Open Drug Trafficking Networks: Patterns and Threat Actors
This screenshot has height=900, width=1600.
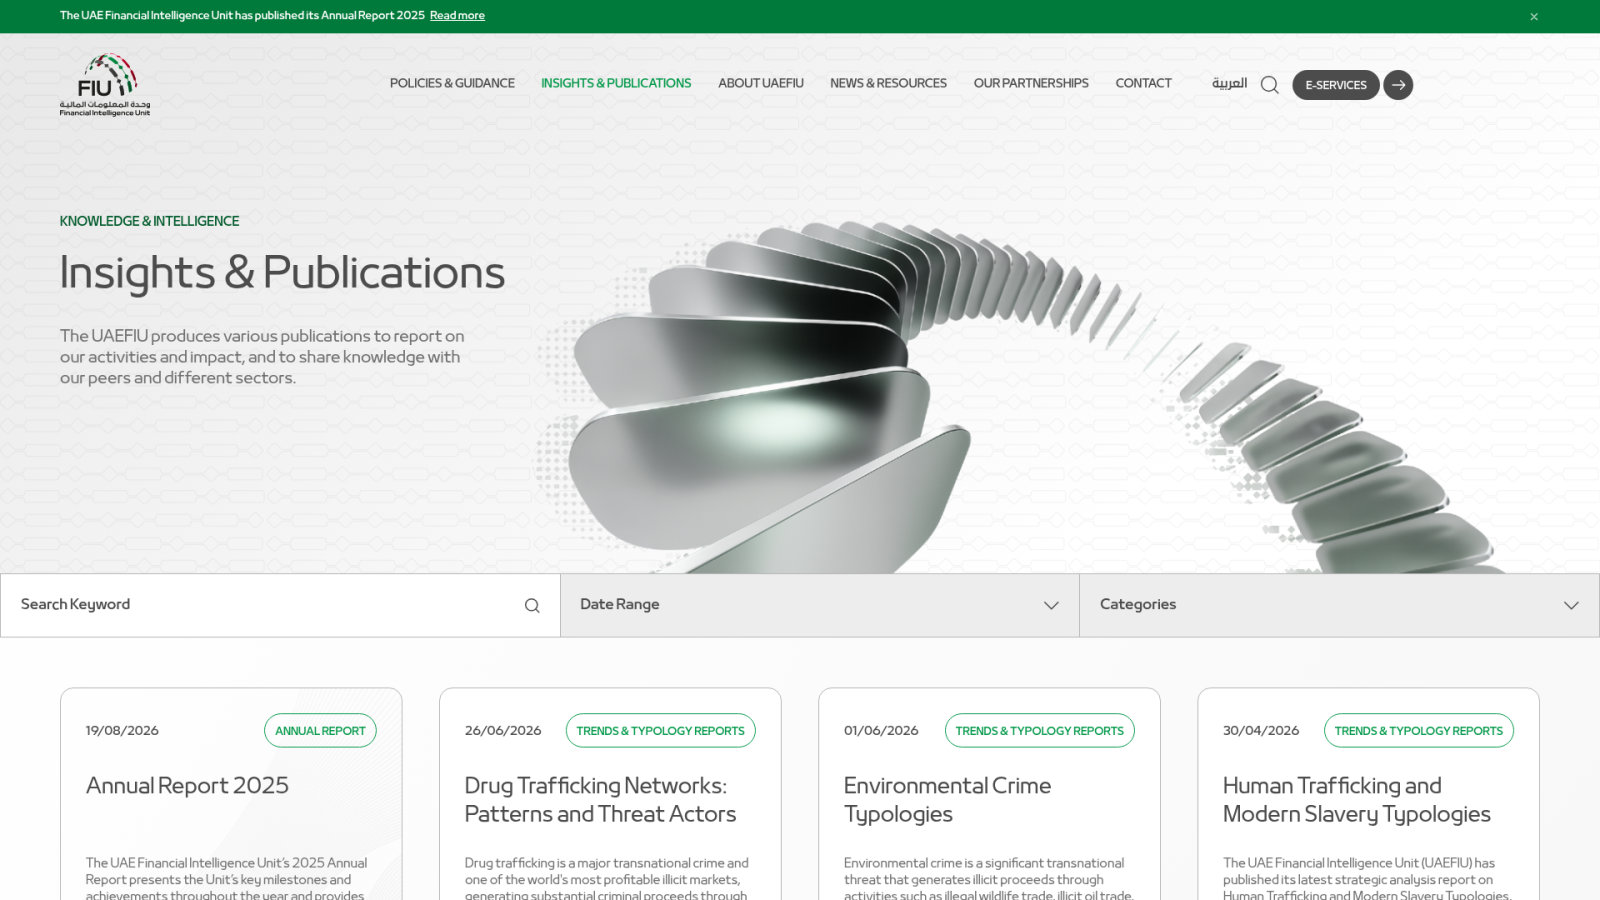(x=600, y=800)
